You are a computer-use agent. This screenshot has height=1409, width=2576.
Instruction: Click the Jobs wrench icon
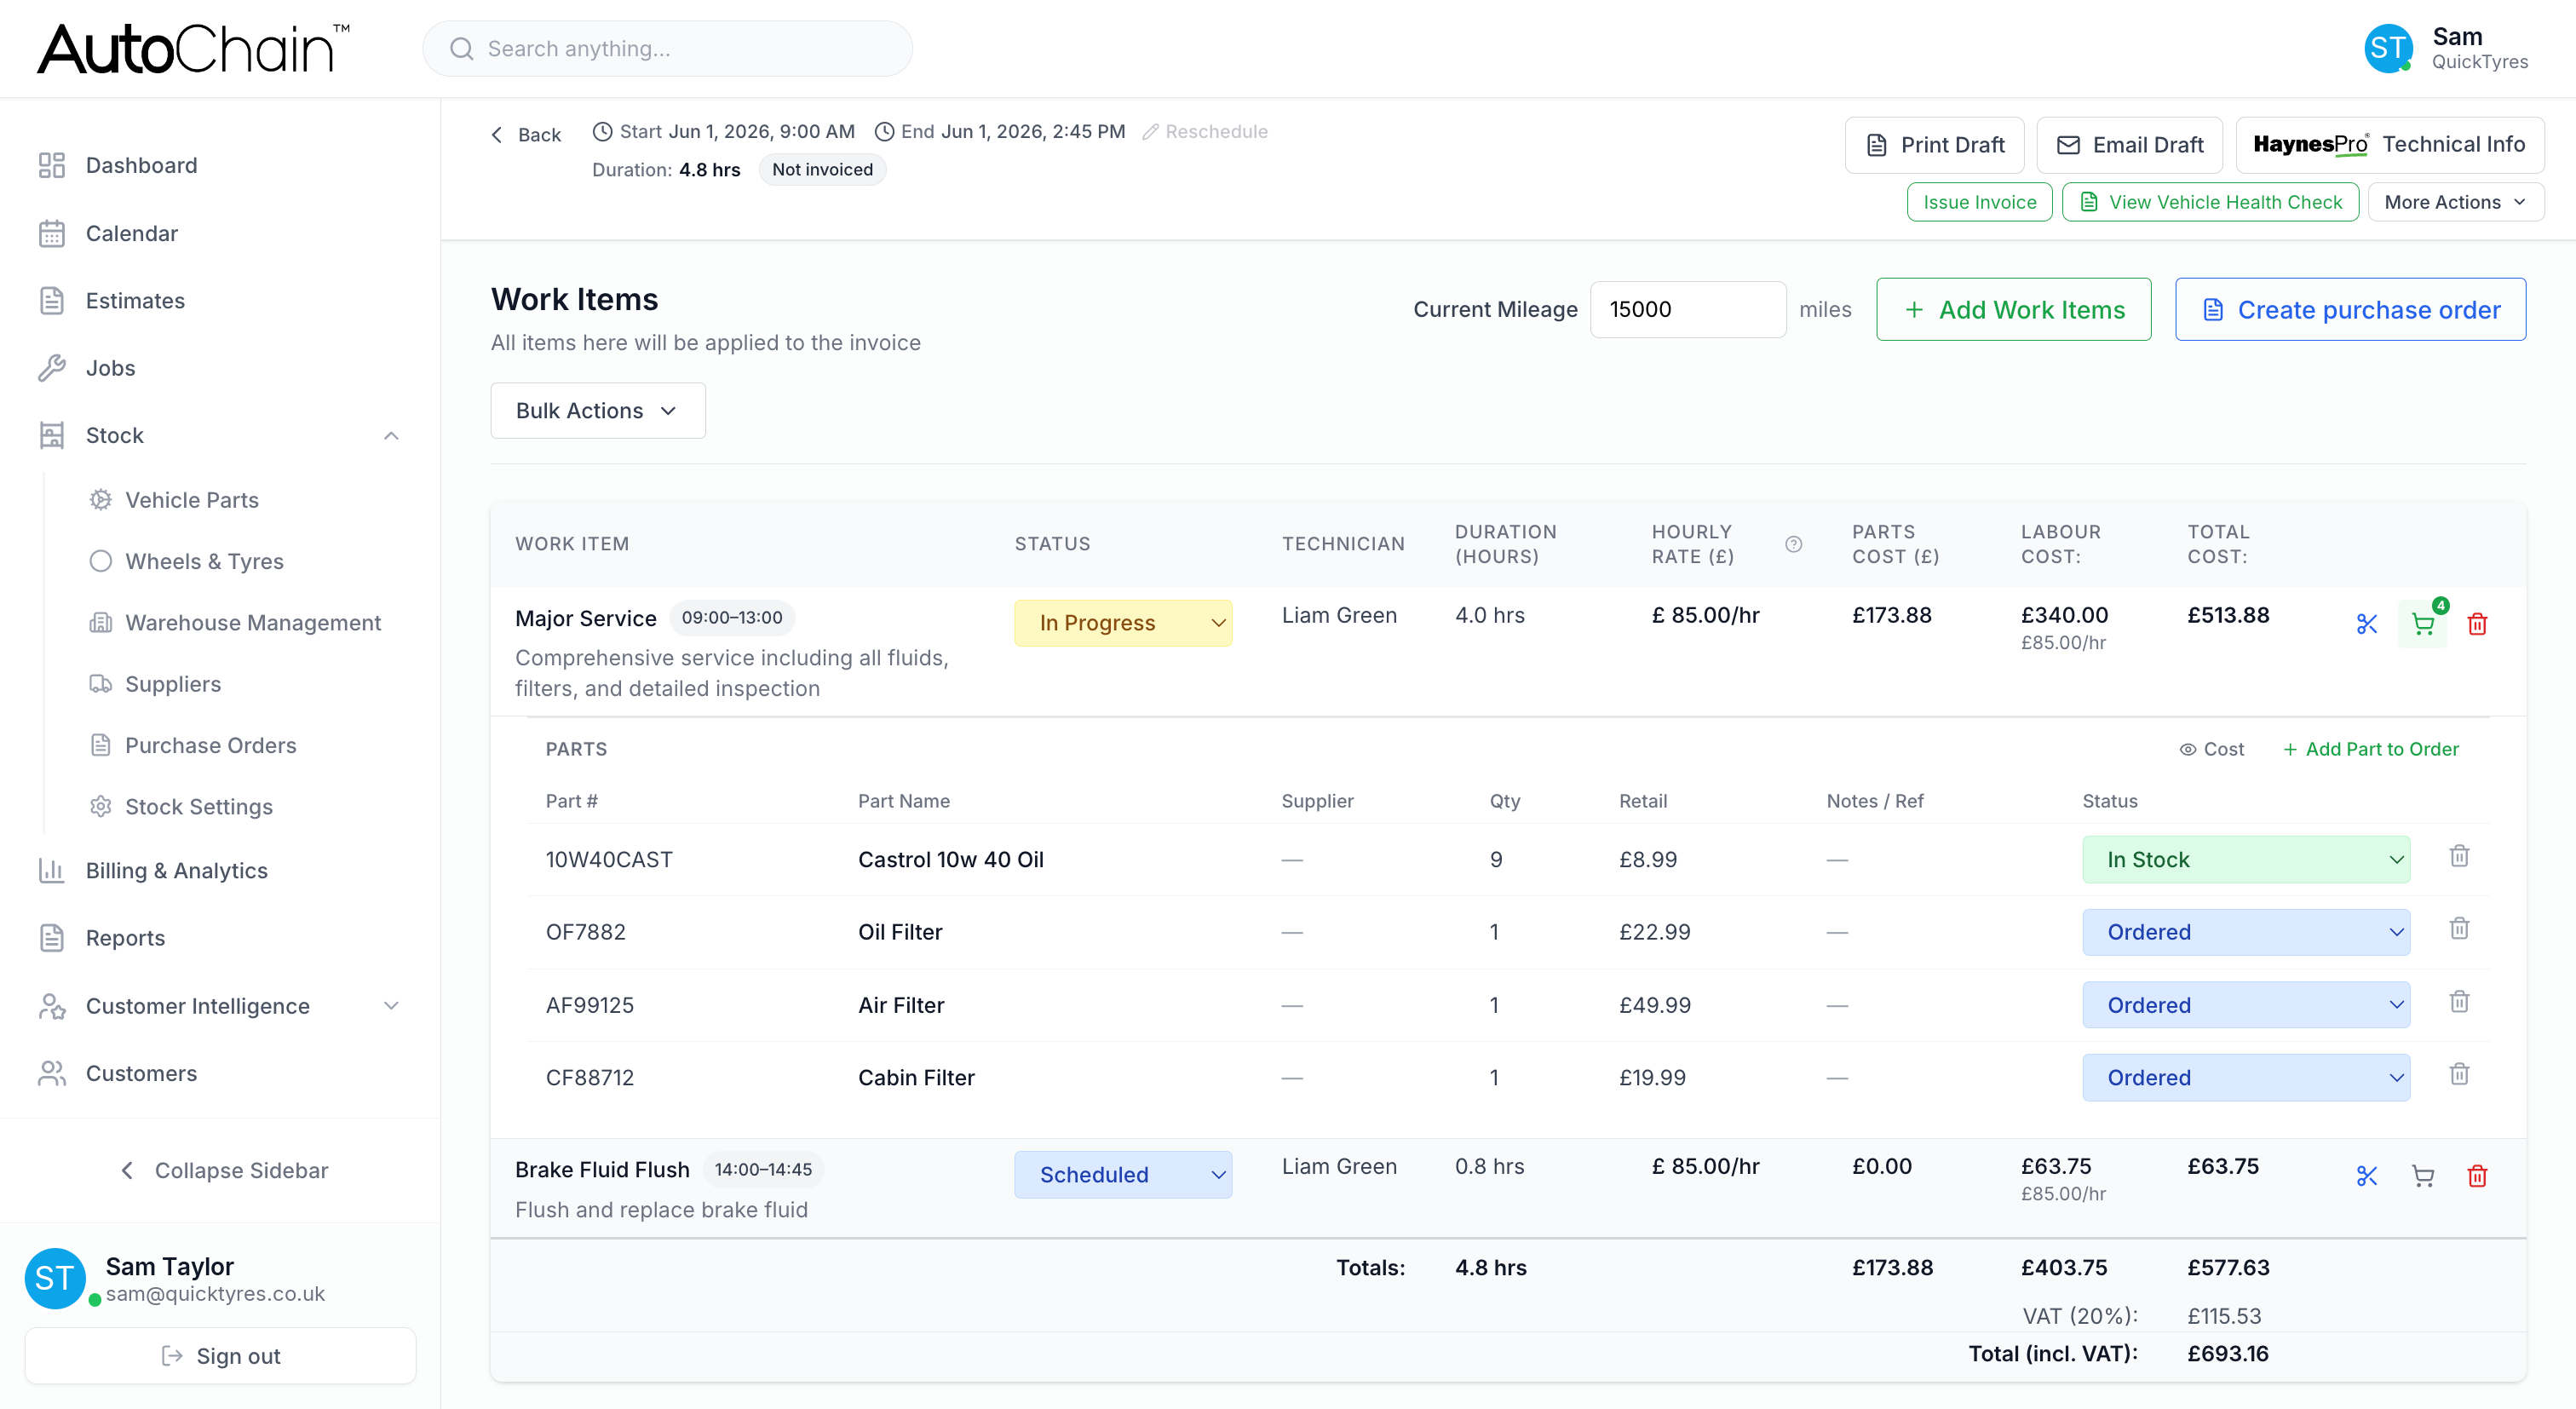52,368
